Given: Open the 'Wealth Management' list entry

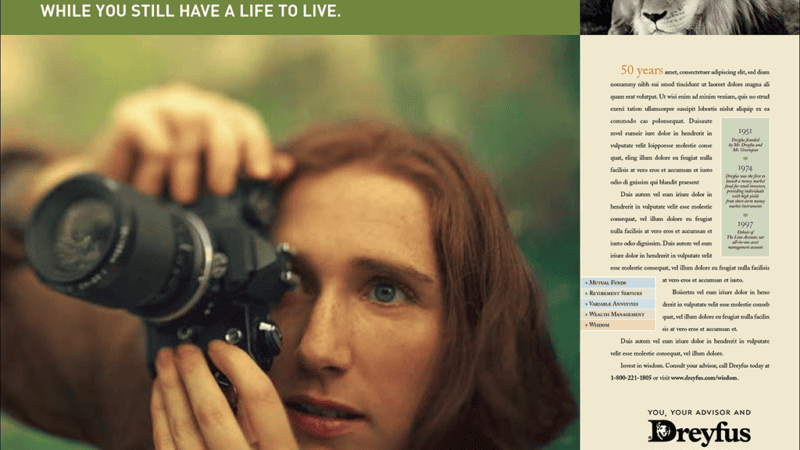Looking at the screenshot, I should pos(617,314).
